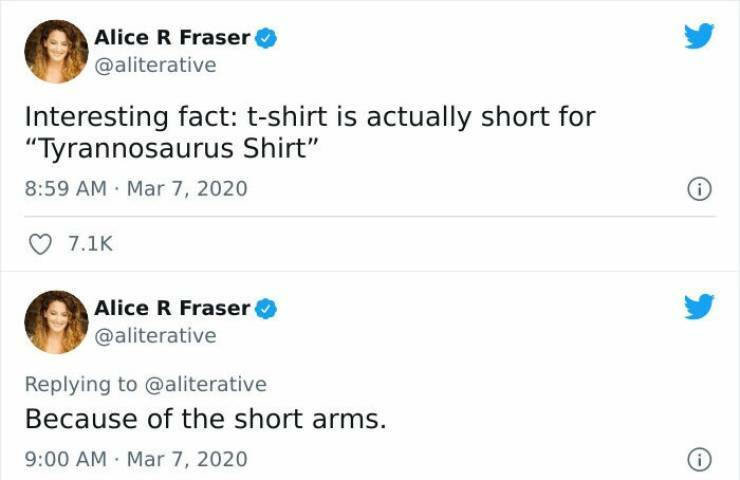Click the 'Because of the short arms.' reply text
This screenshot has height=480, width=740.
click(x=205, y=418)
